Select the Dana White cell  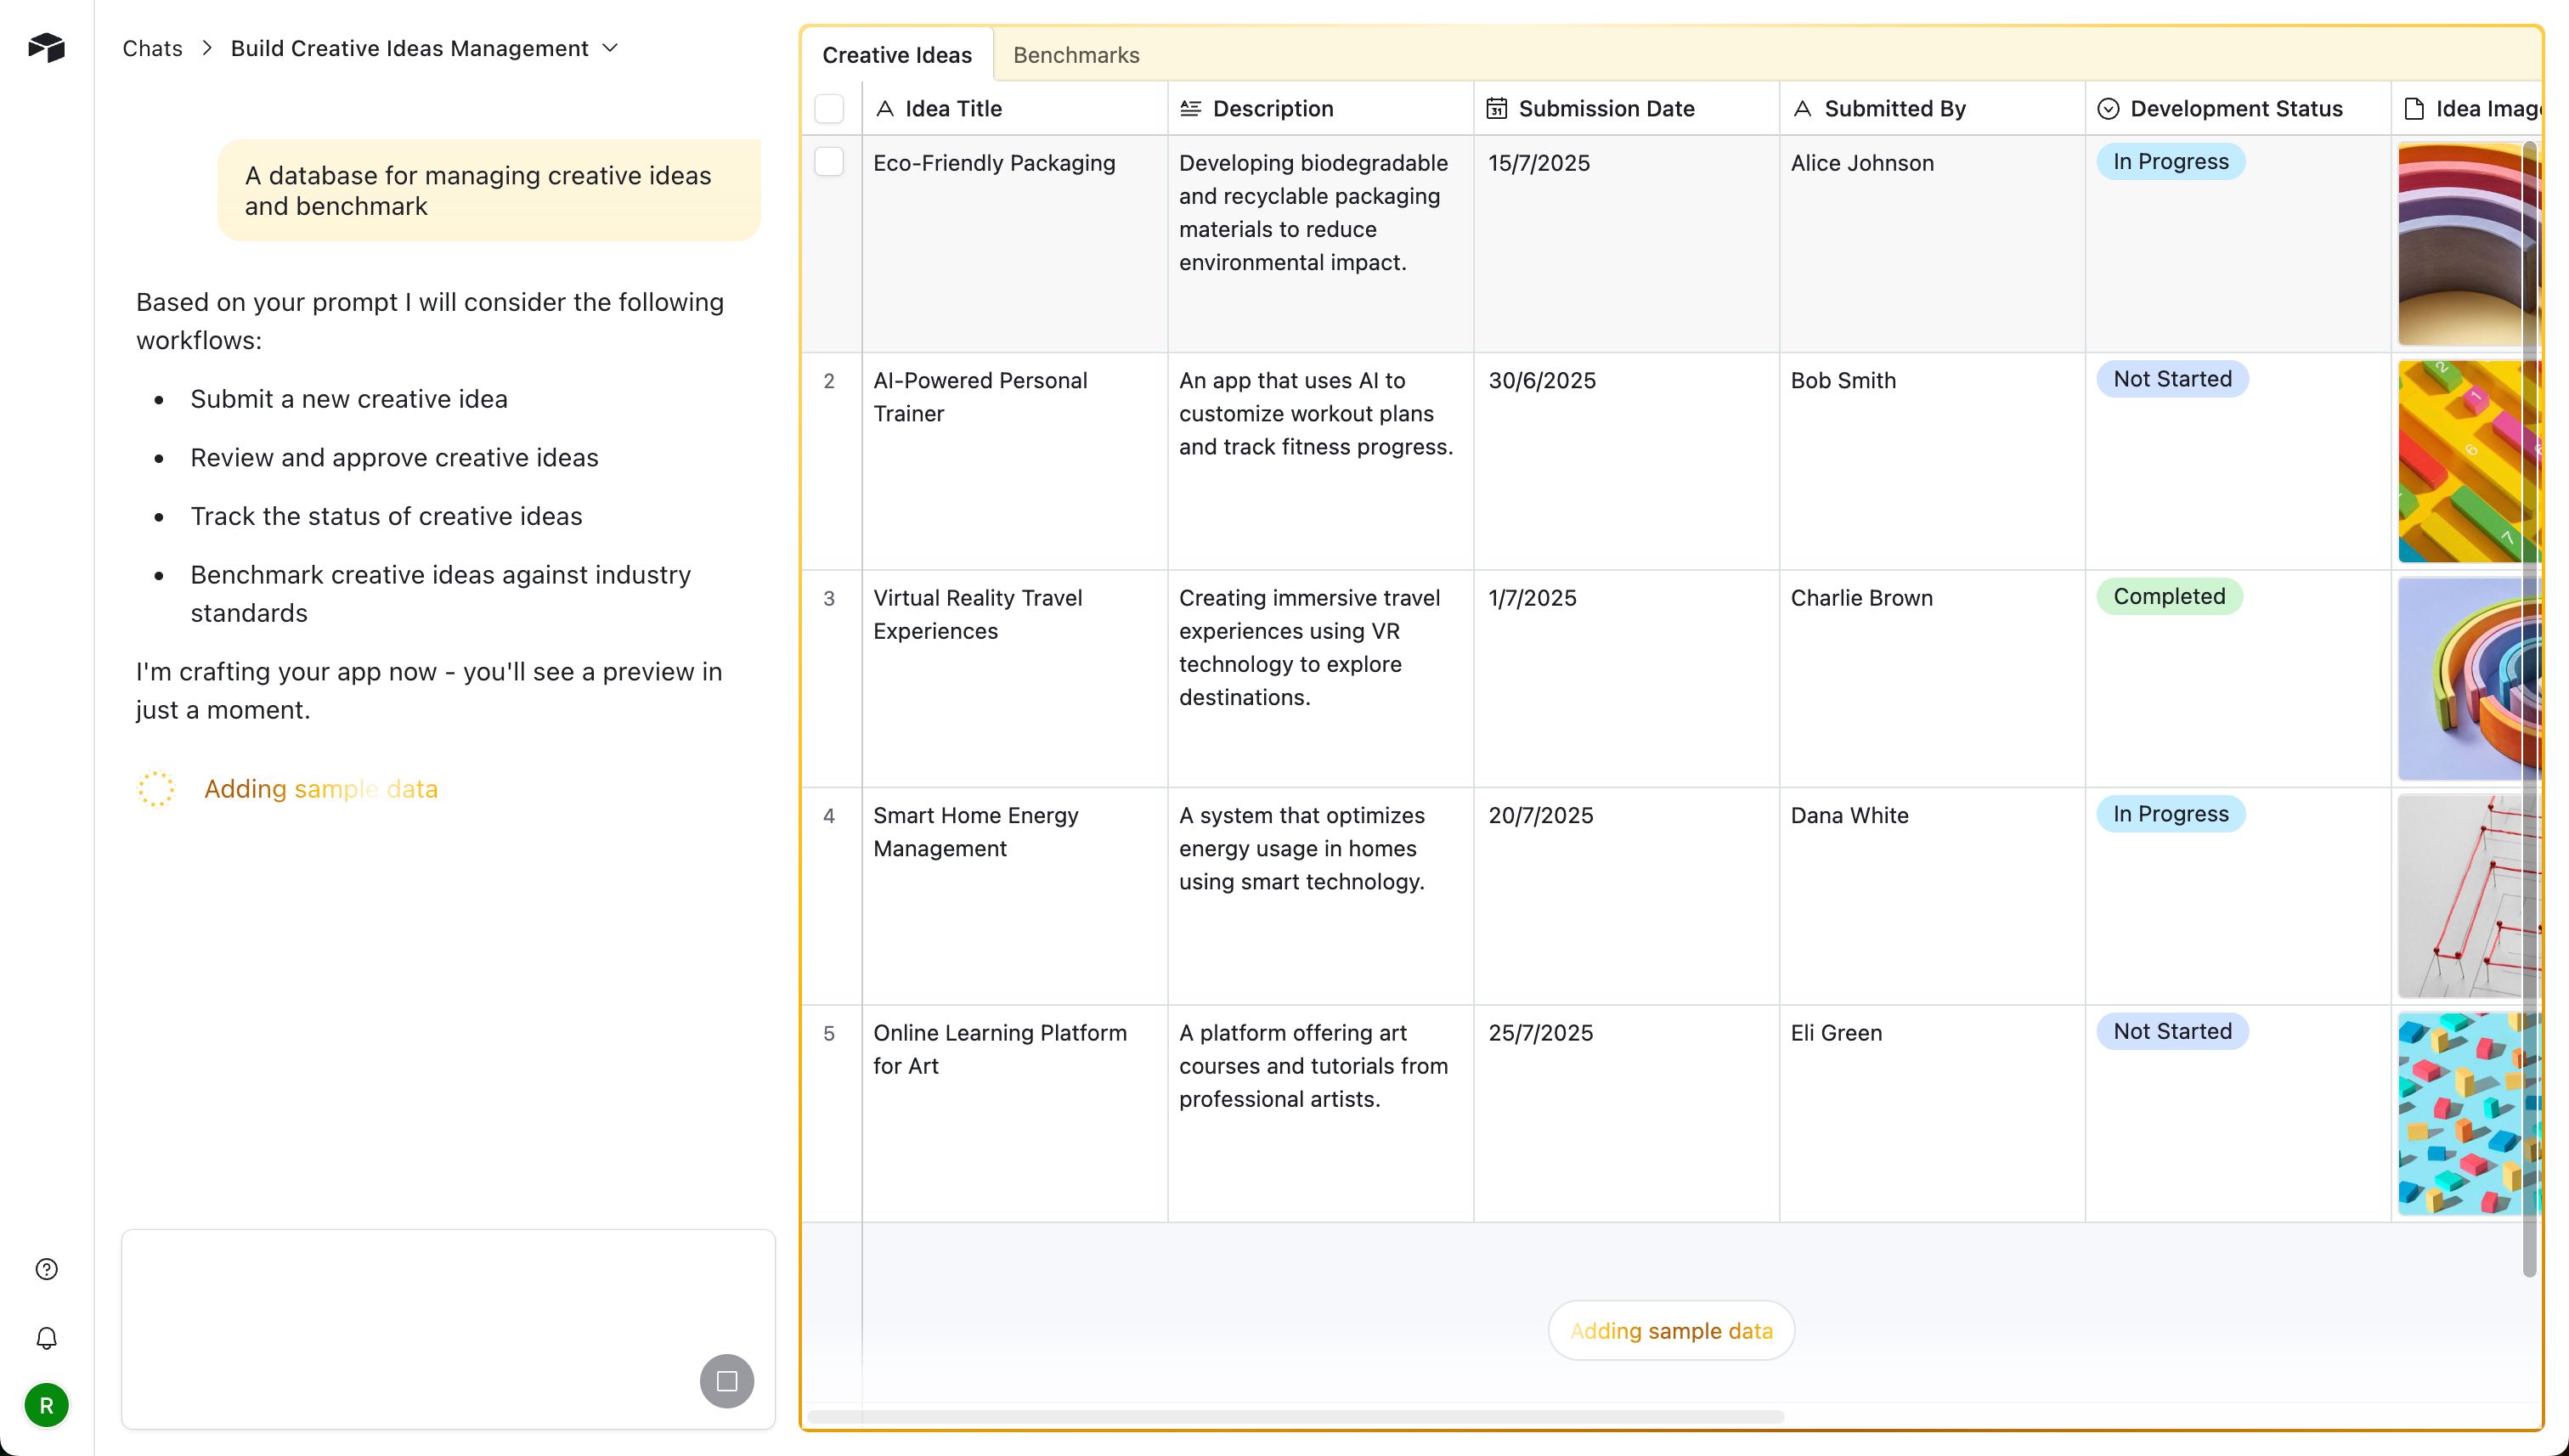tap(1933, 897)
